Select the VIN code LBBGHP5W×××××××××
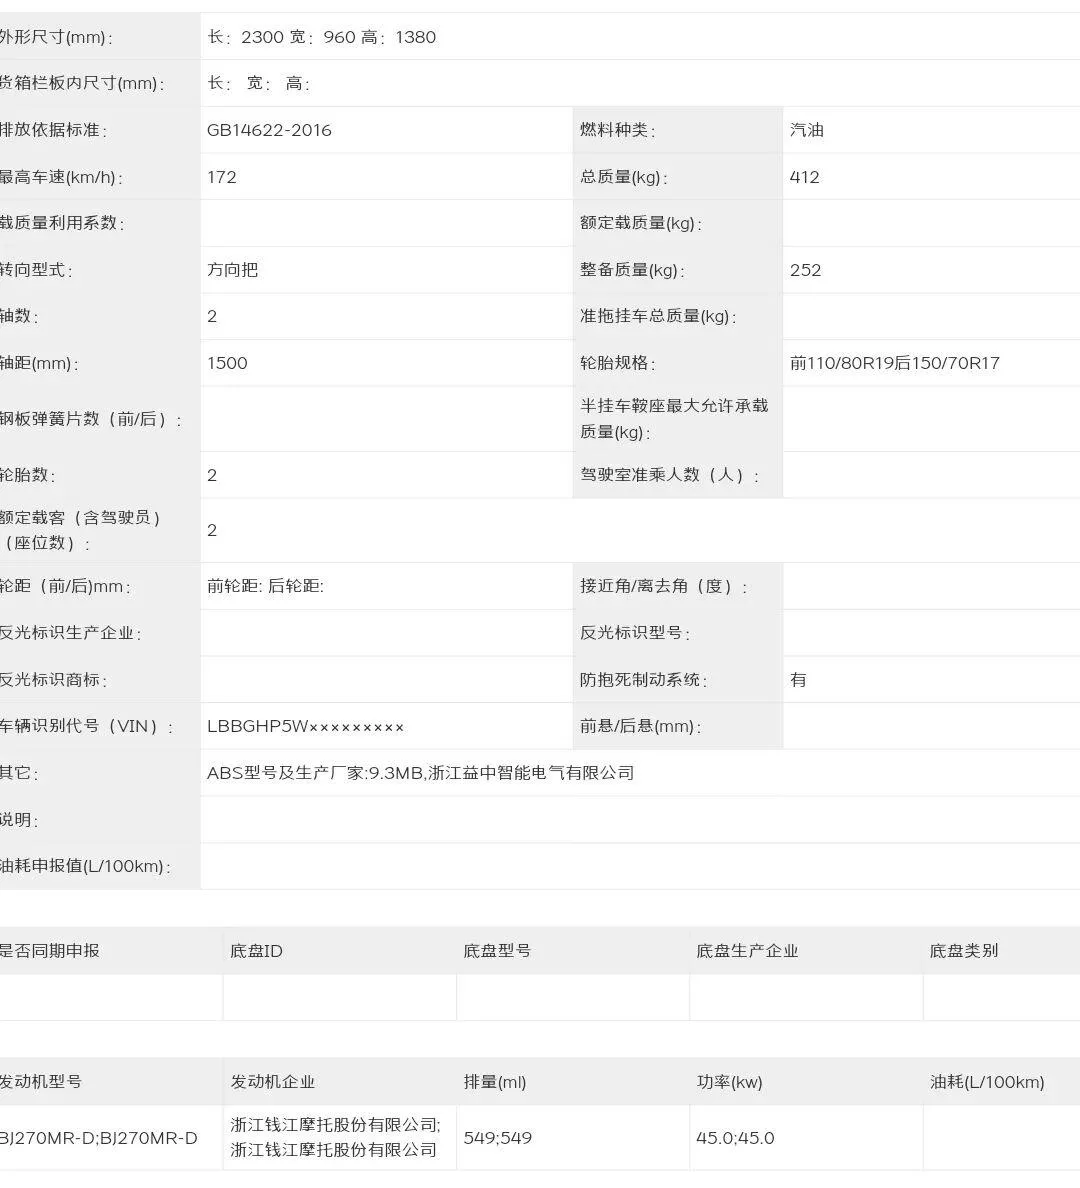Viewport: 1080px width, 1188px height. pos(305,727)
